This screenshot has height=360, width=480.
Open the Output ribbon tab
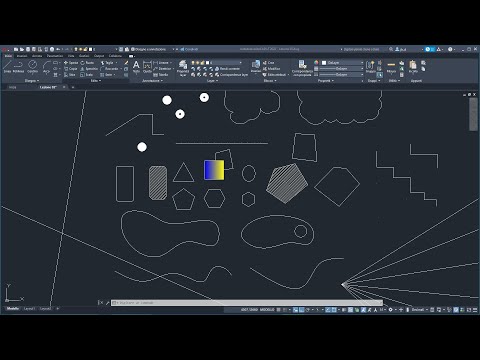99,56
